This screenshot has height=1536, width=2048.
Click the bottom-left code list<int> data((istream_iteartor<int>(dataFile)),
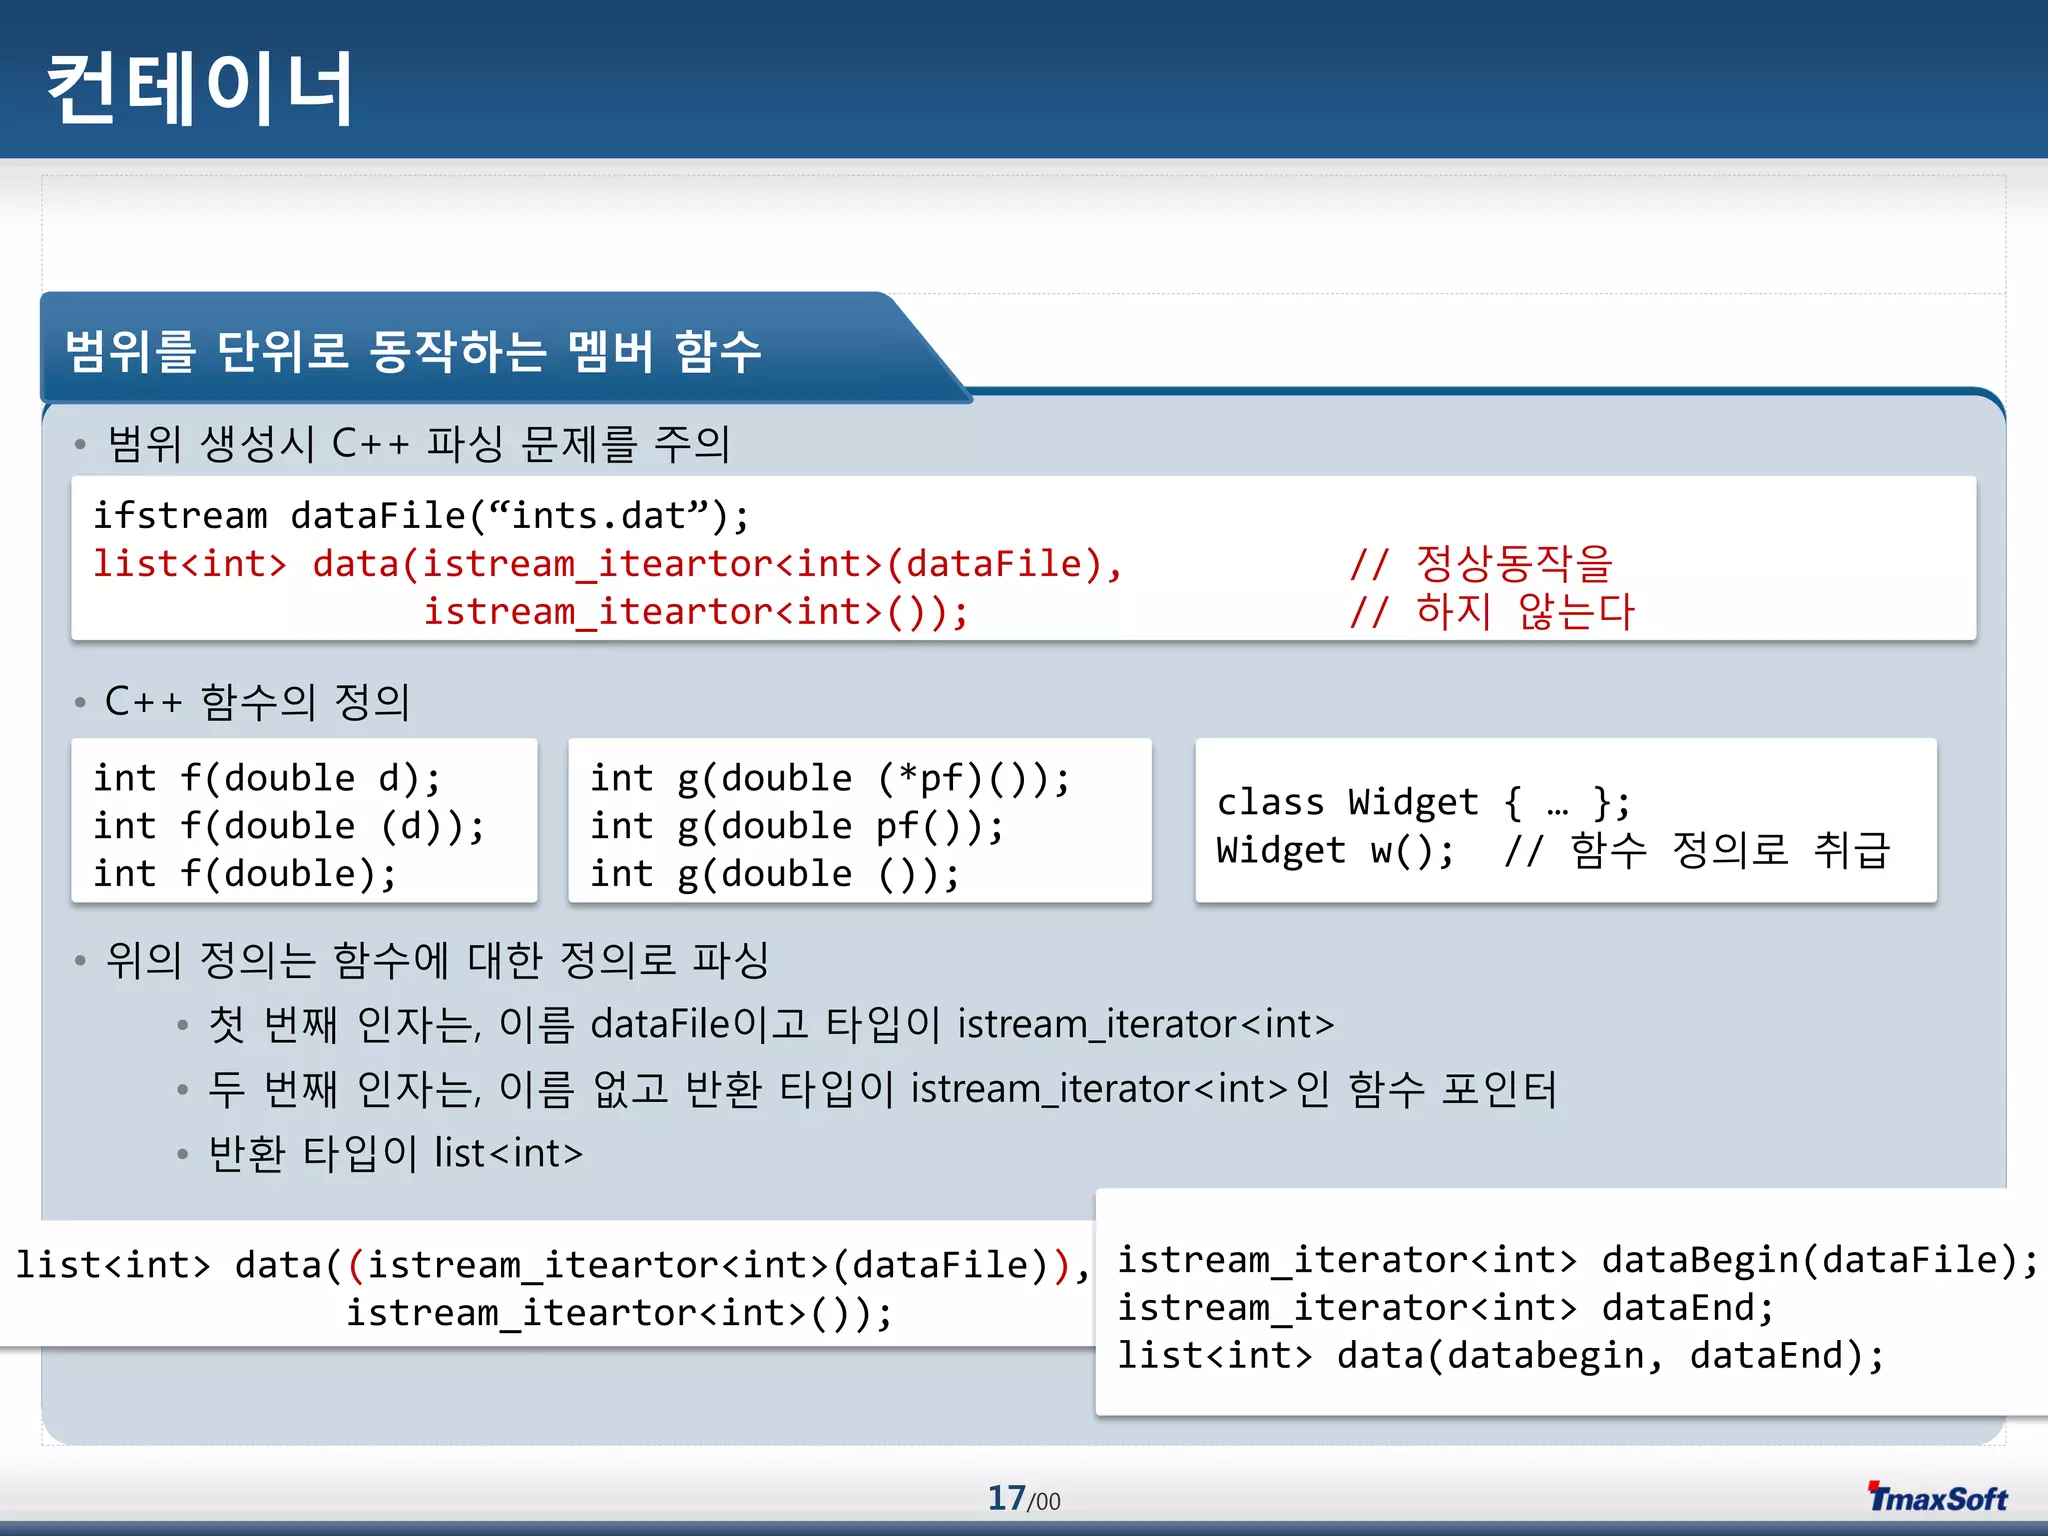[553, 1265]
